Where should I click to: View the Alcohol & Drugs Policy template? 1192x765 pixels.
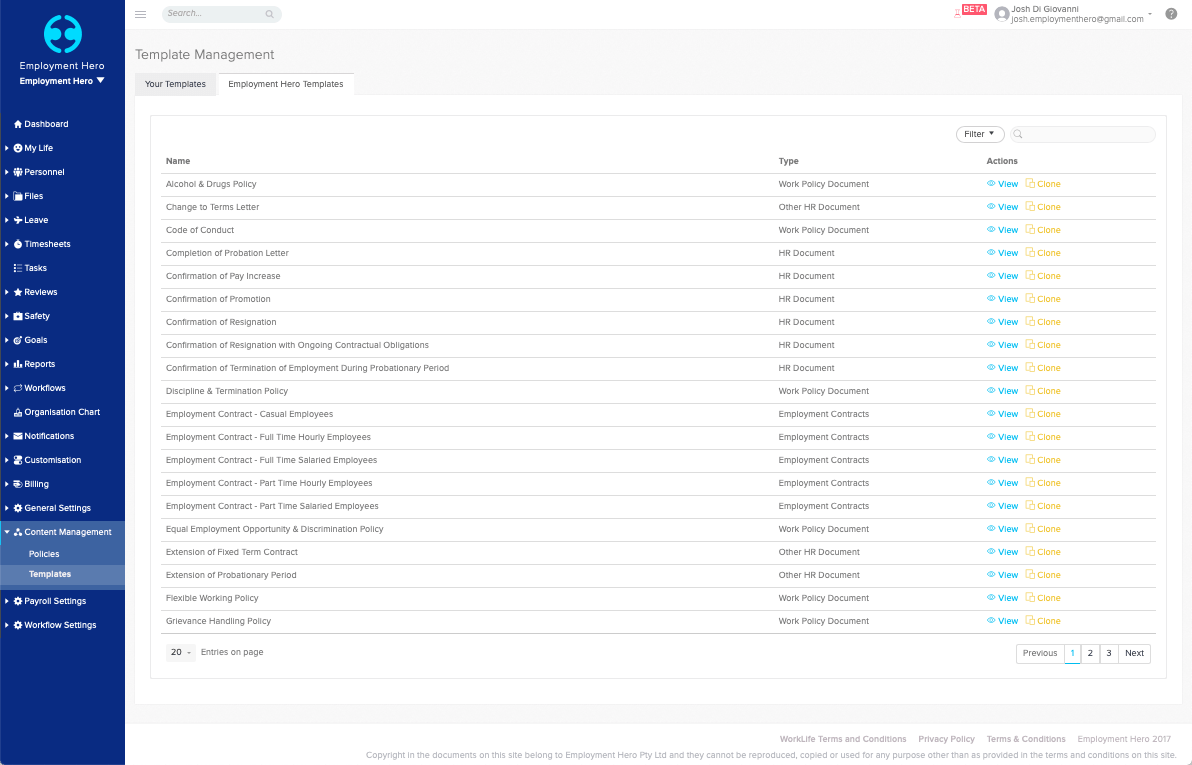tap(1002, 184)
